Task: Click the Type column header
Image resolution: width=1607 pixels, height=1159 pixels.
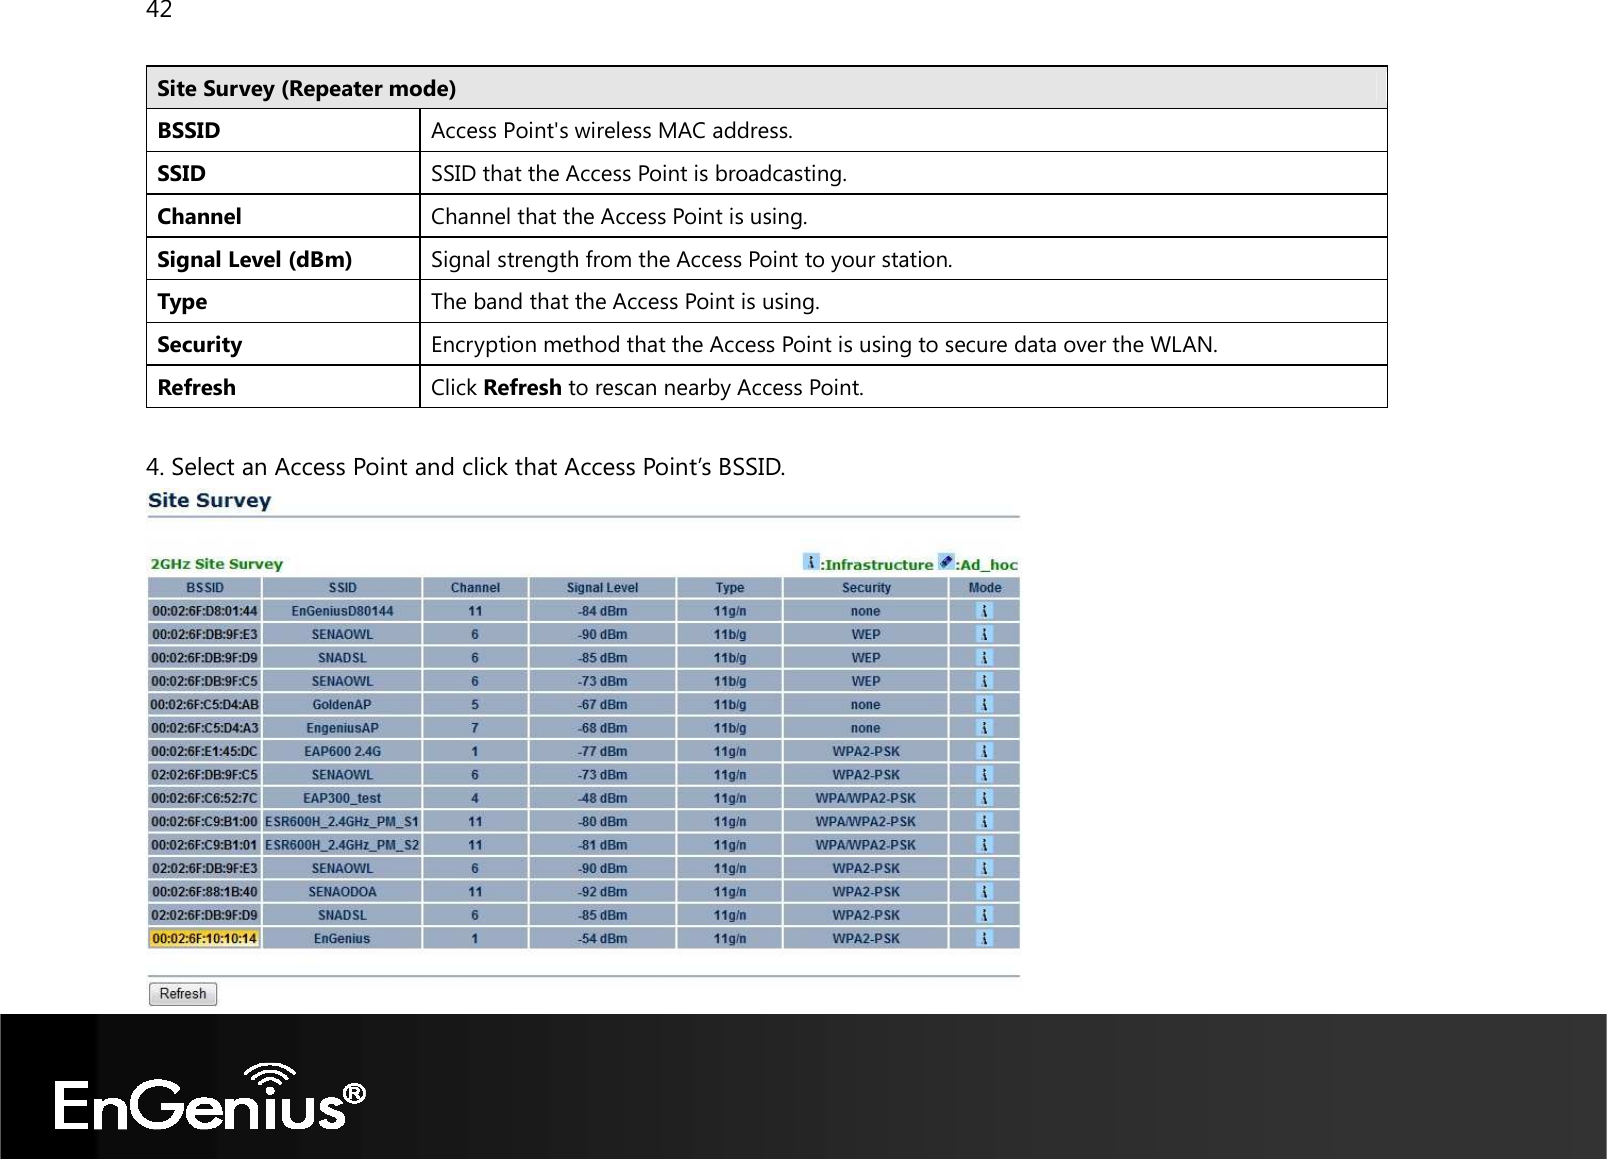Action: pyautogui.click(x=730, y=588)
